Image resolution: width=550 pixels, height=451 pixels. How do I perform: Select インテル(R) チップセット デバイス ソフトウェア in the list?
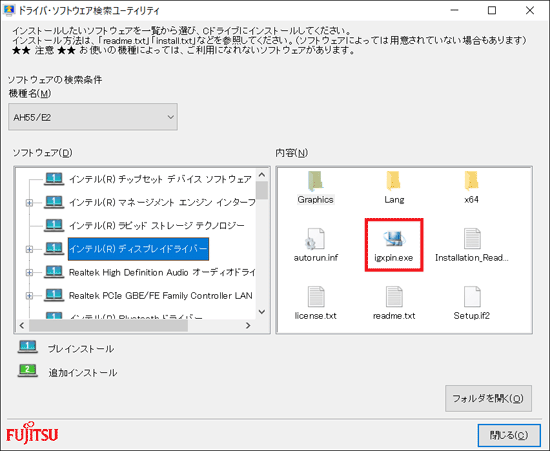[x=160, y=179]
